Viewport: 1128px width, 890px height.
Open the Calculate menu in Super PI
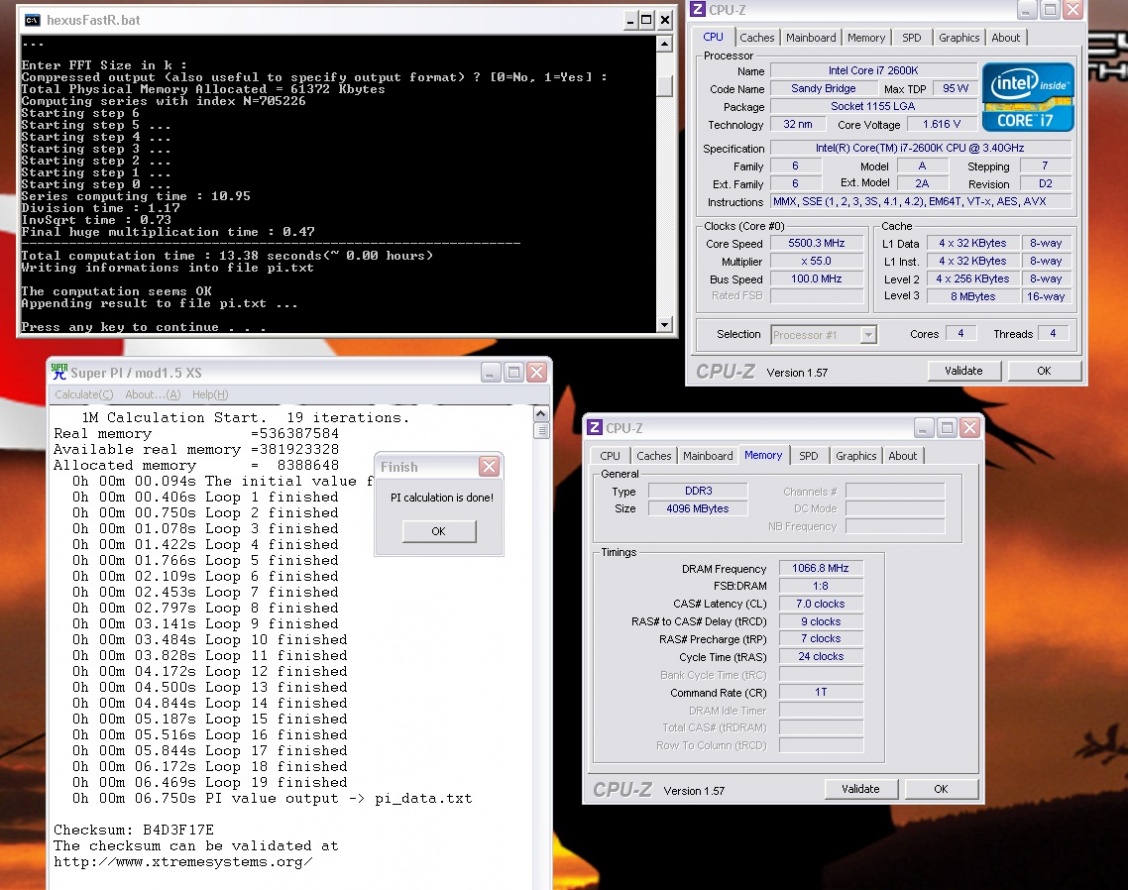point(84,395)
